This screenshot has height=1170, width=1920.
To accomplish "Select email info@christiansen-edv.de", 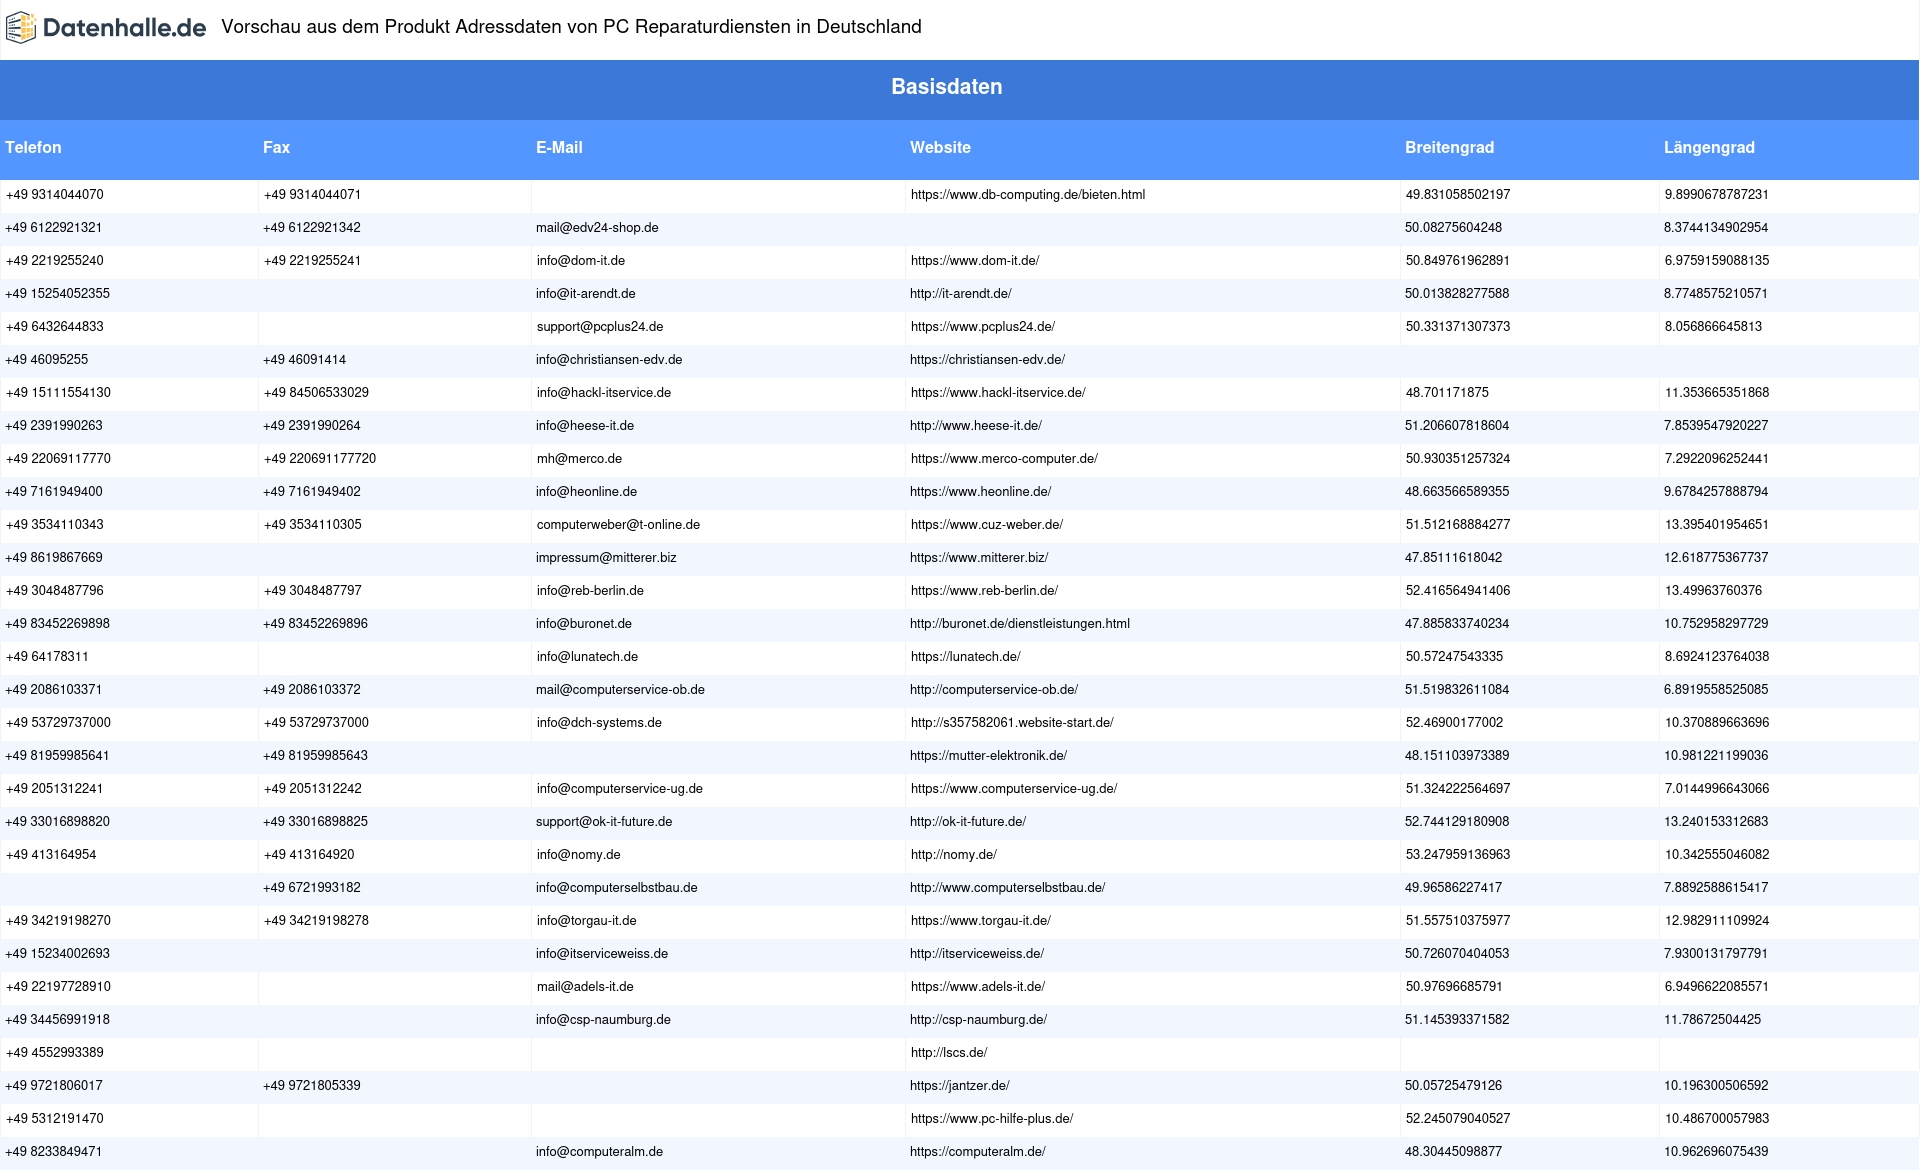I will pyautogui.click(x=609, y=360).
